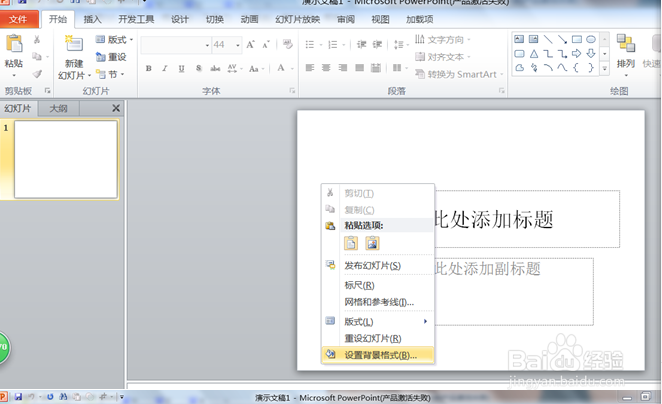Click the oval shape in gallery
The width and height of the screenshot is (662, 404).
pyautogui.click(x=591, y=40)
